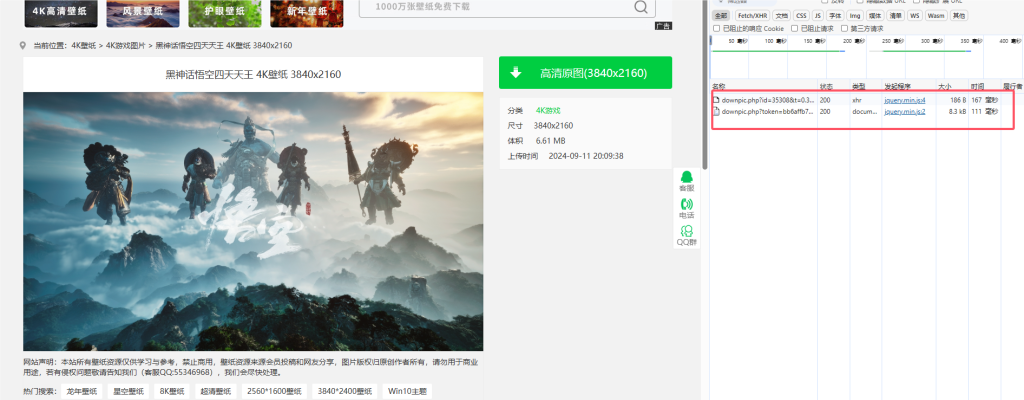Open jquery.min.js:4 initiator link
This screenshot has width=1024, height=400.
(904, 100)
